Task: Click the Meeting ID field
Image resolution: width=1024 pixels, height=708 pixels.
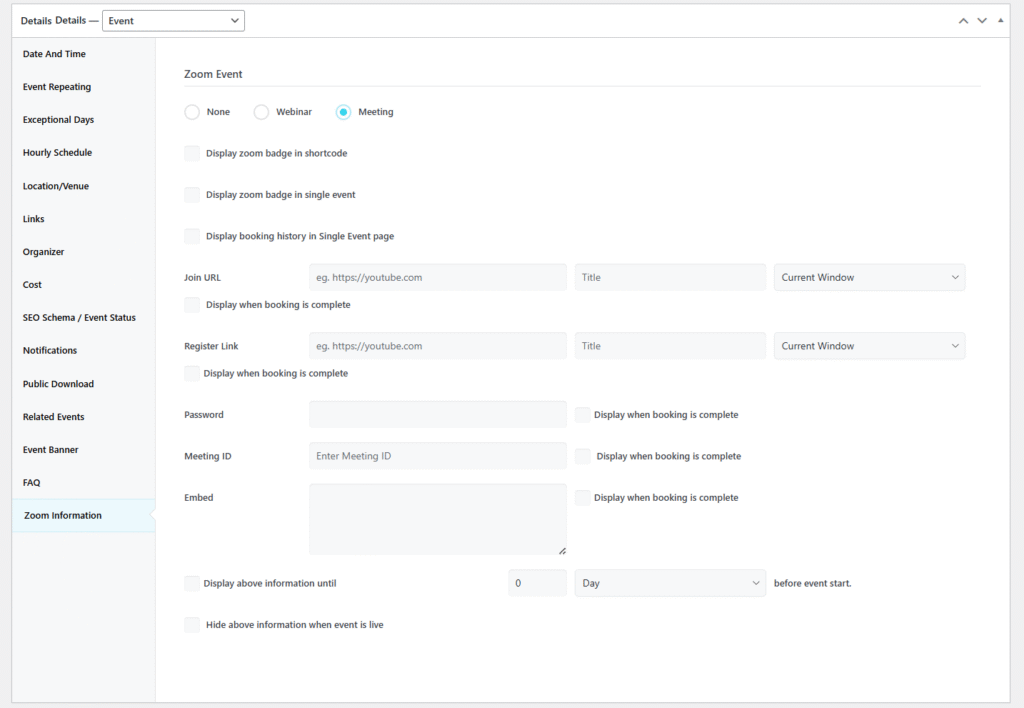Action: click(x=437, y=455)
